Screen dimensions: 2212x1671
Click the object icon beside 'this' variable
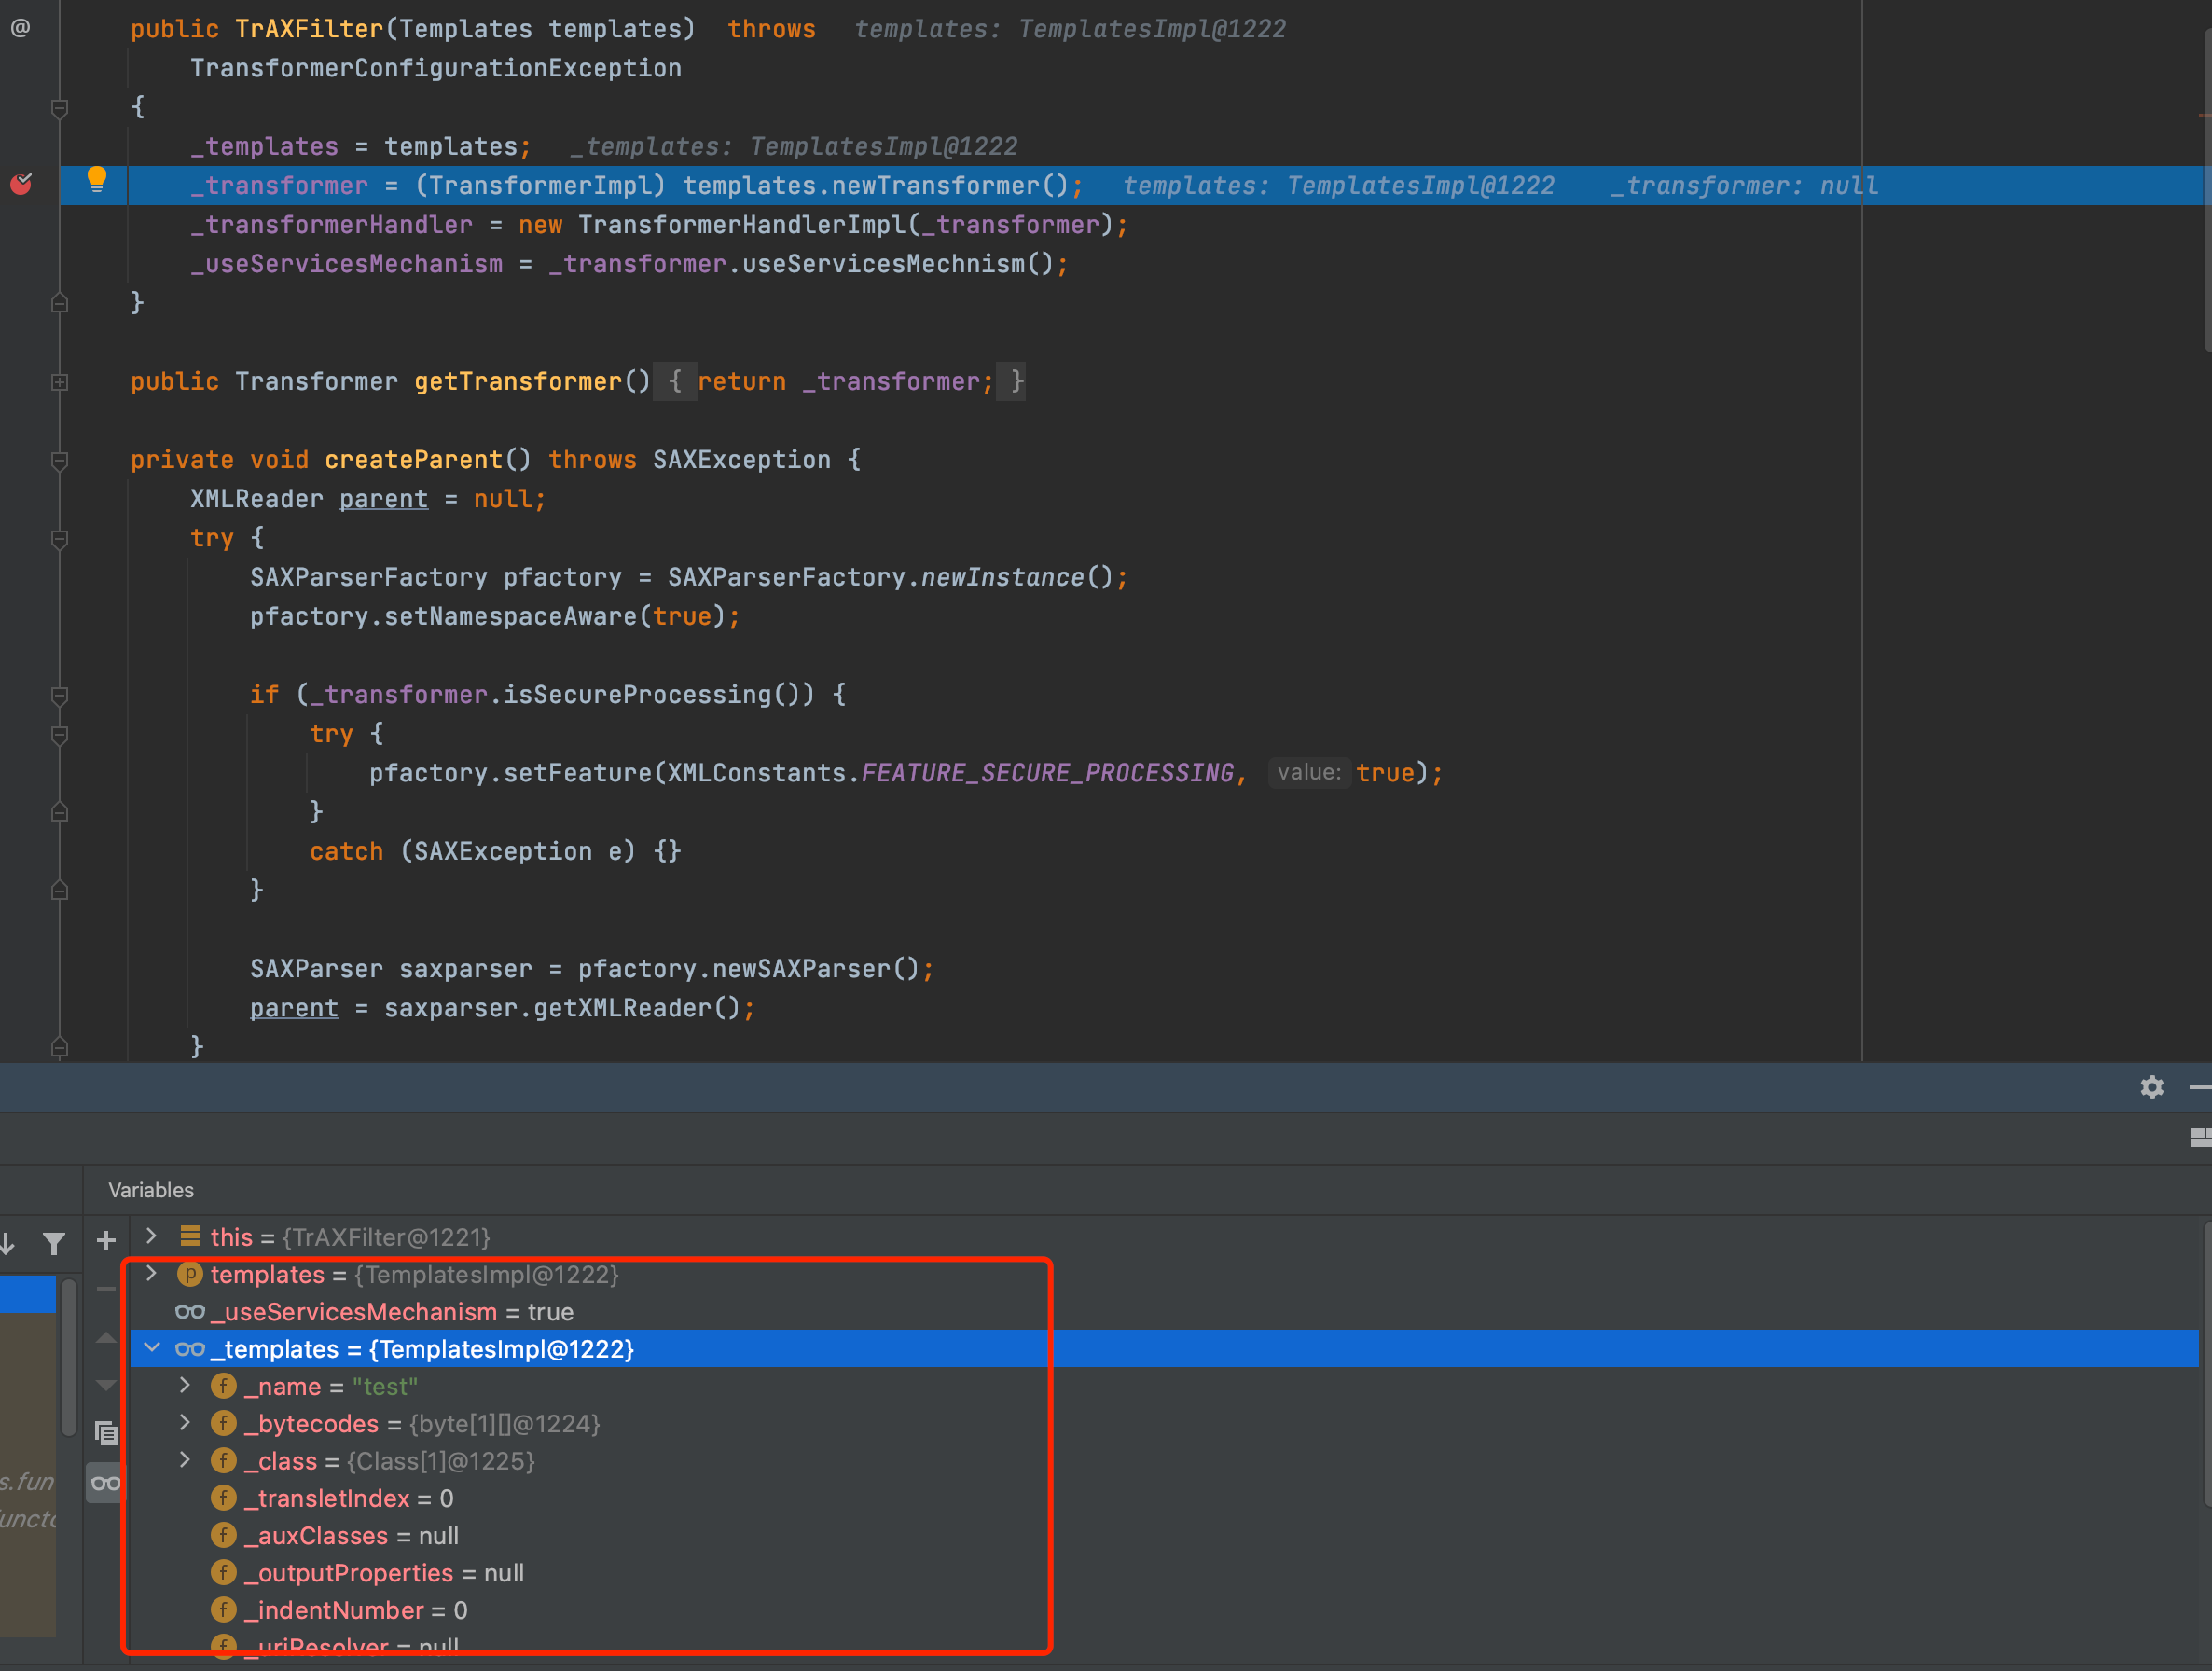pos(190,1237)
